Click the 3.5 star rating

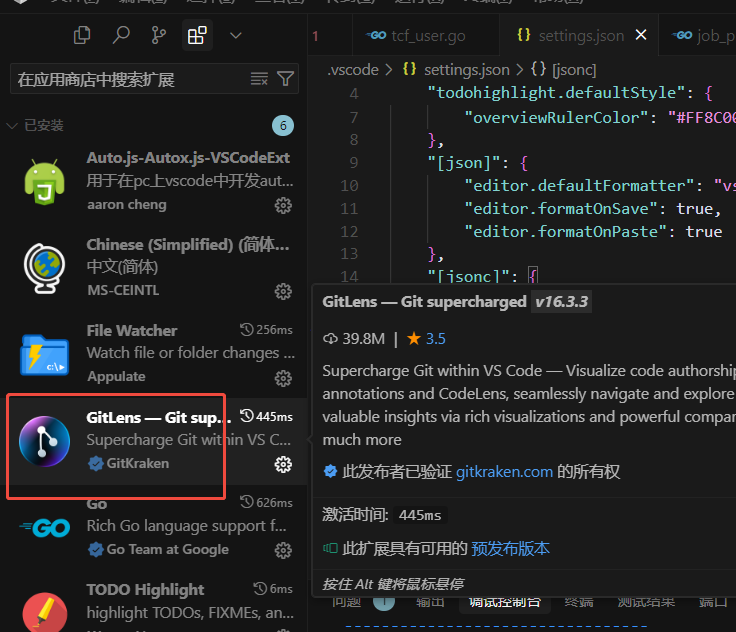[436, 339]
